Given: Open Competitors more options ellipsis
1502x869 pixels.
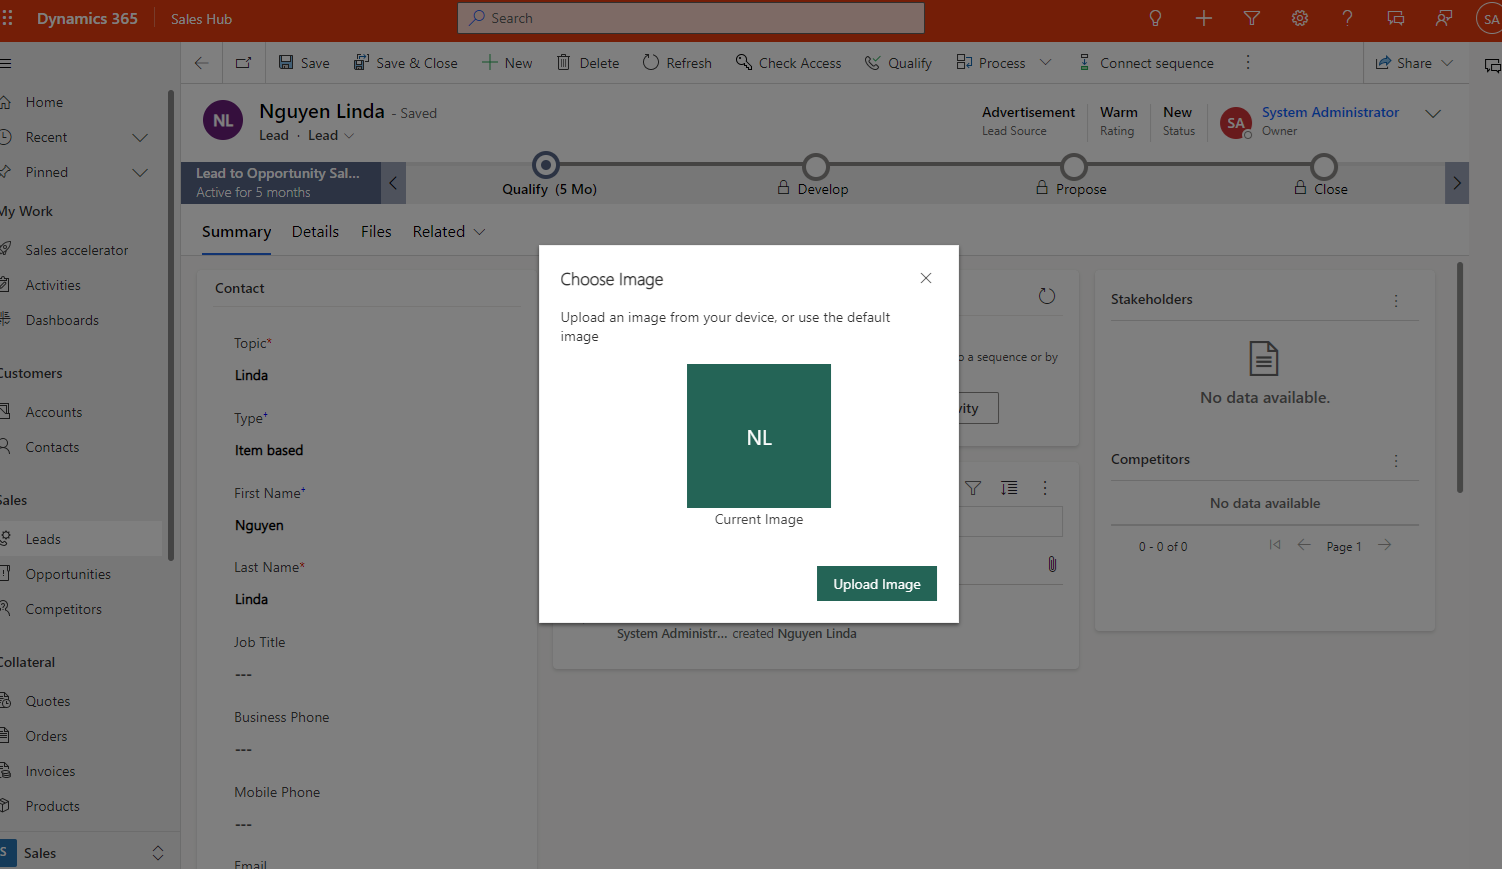Looking at the screenshot, I should (x=1396, y=460).
